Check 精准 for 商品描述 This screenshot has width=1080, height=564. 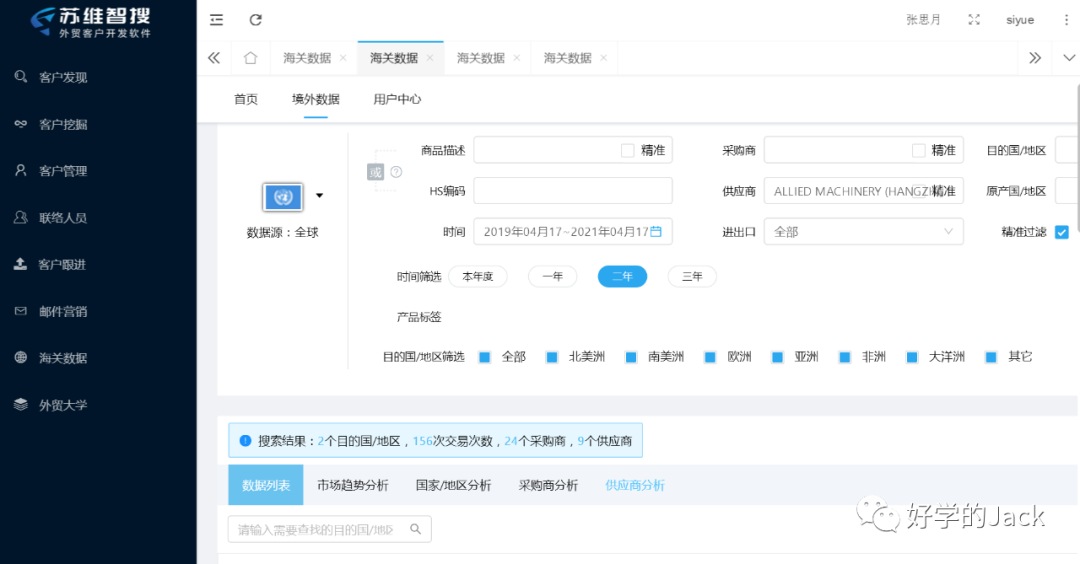(x=627, y=150)
